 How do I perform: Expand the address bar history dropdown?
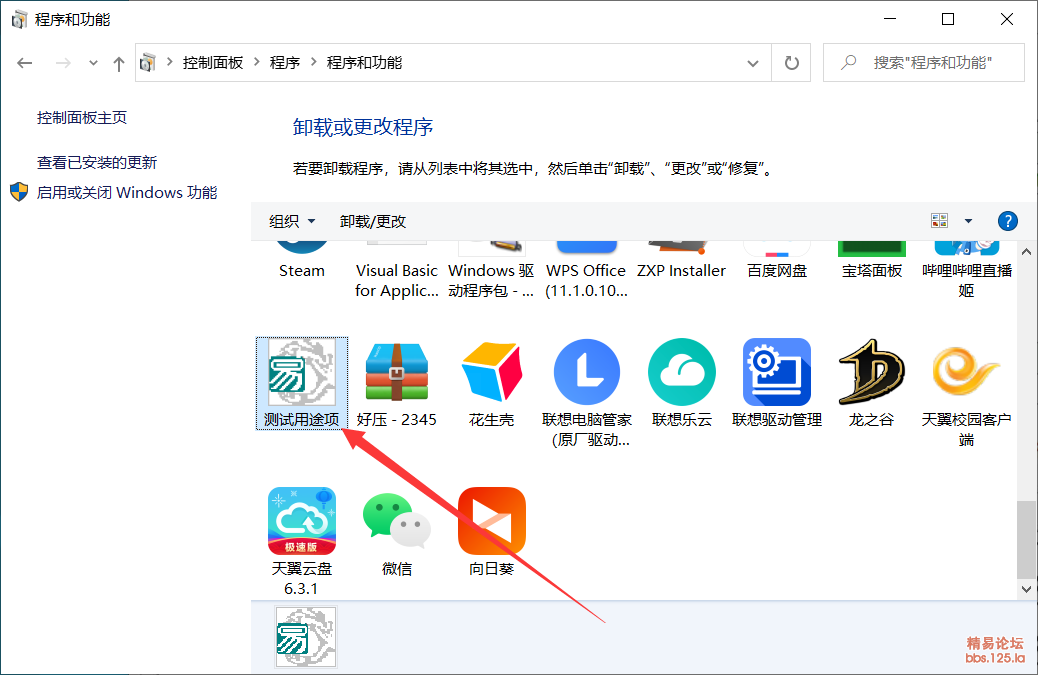click(x=753, y=64)
